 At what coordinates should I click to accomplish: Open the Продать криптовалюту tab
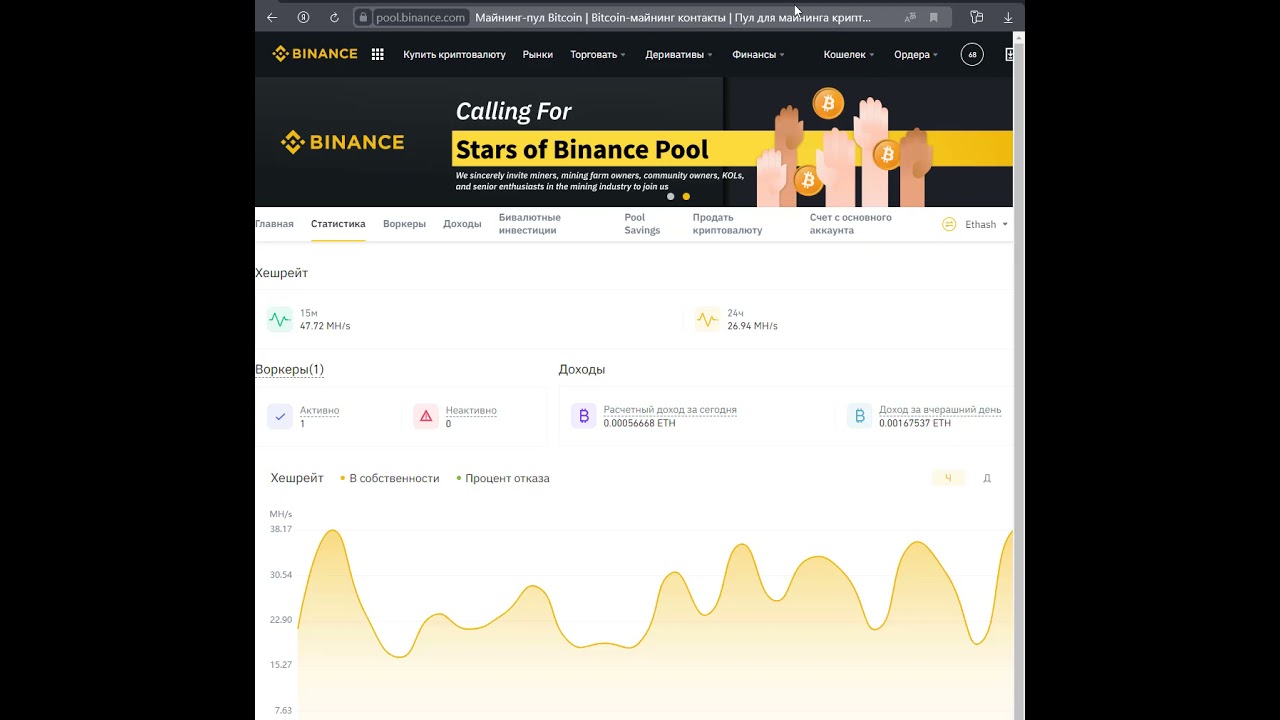pyautogui.click(x=728, y=224)
